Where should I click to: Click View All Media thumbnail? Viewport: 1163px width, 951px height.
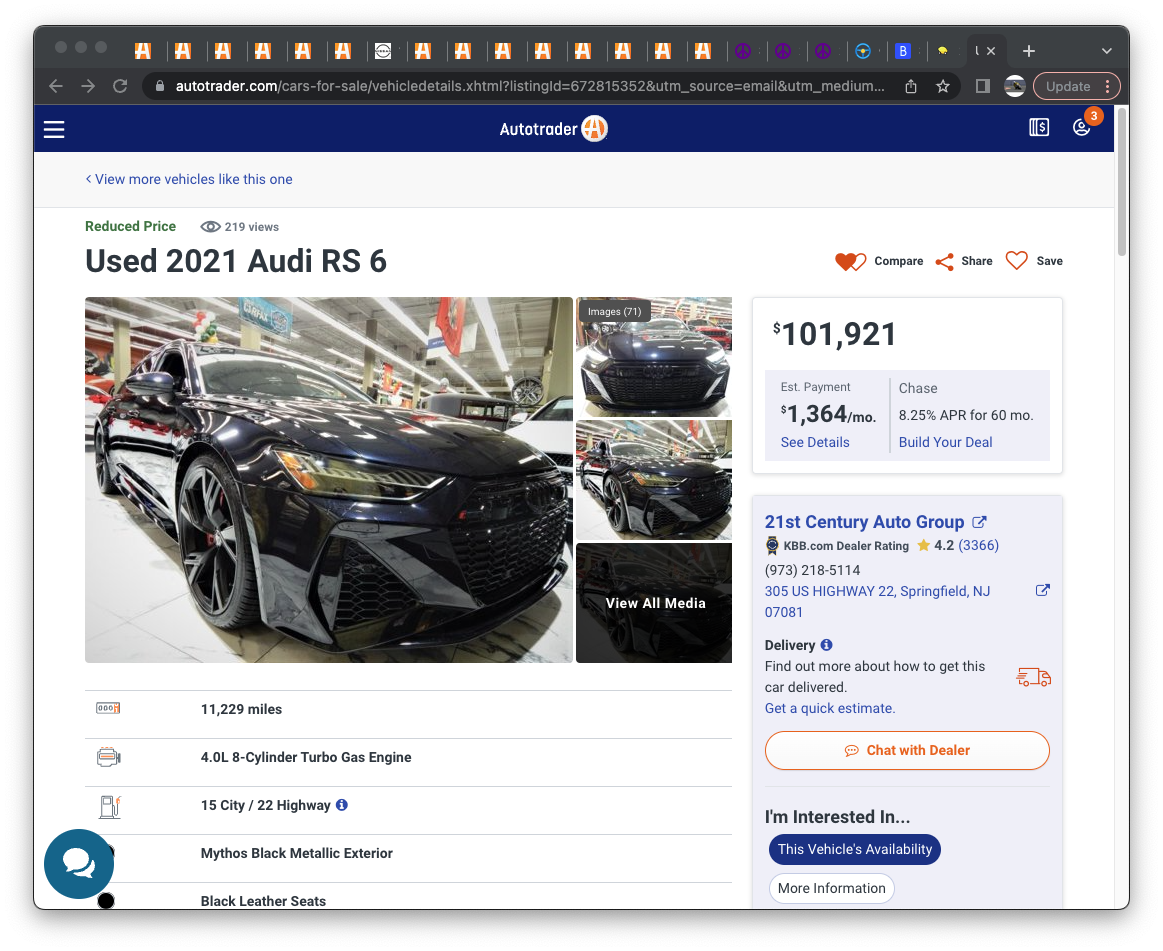pos(655,603)
